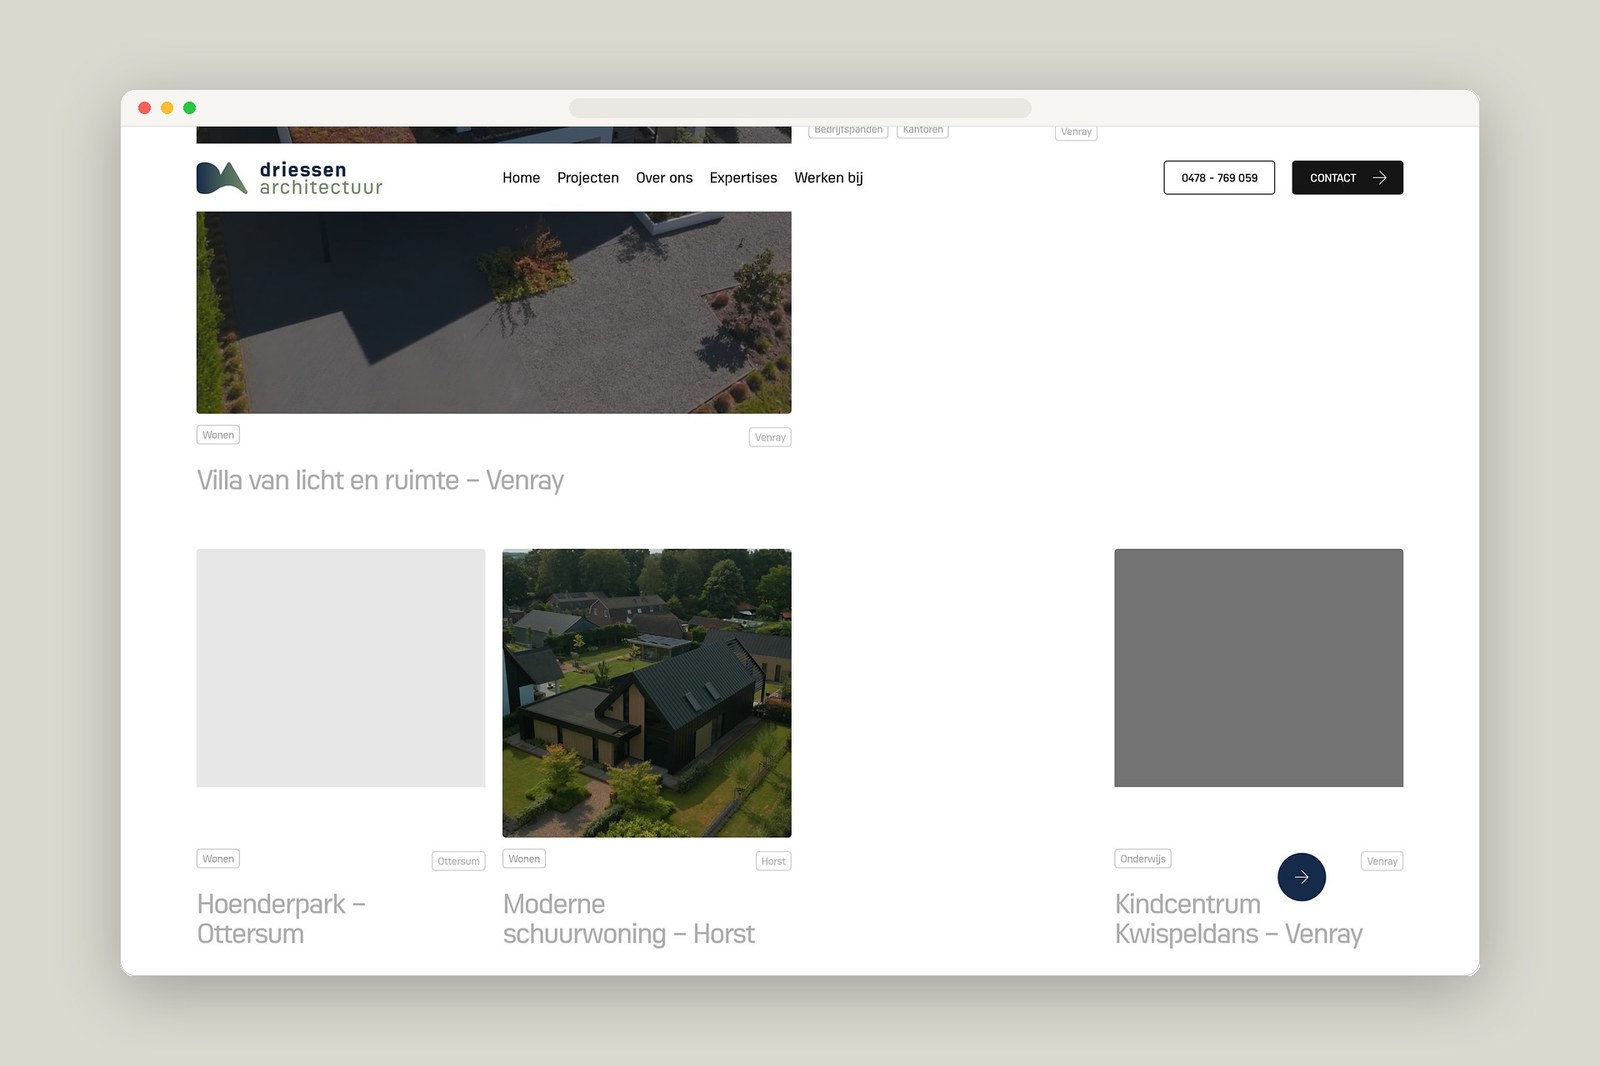Click the browser address bar

click(x=800, y=108)
